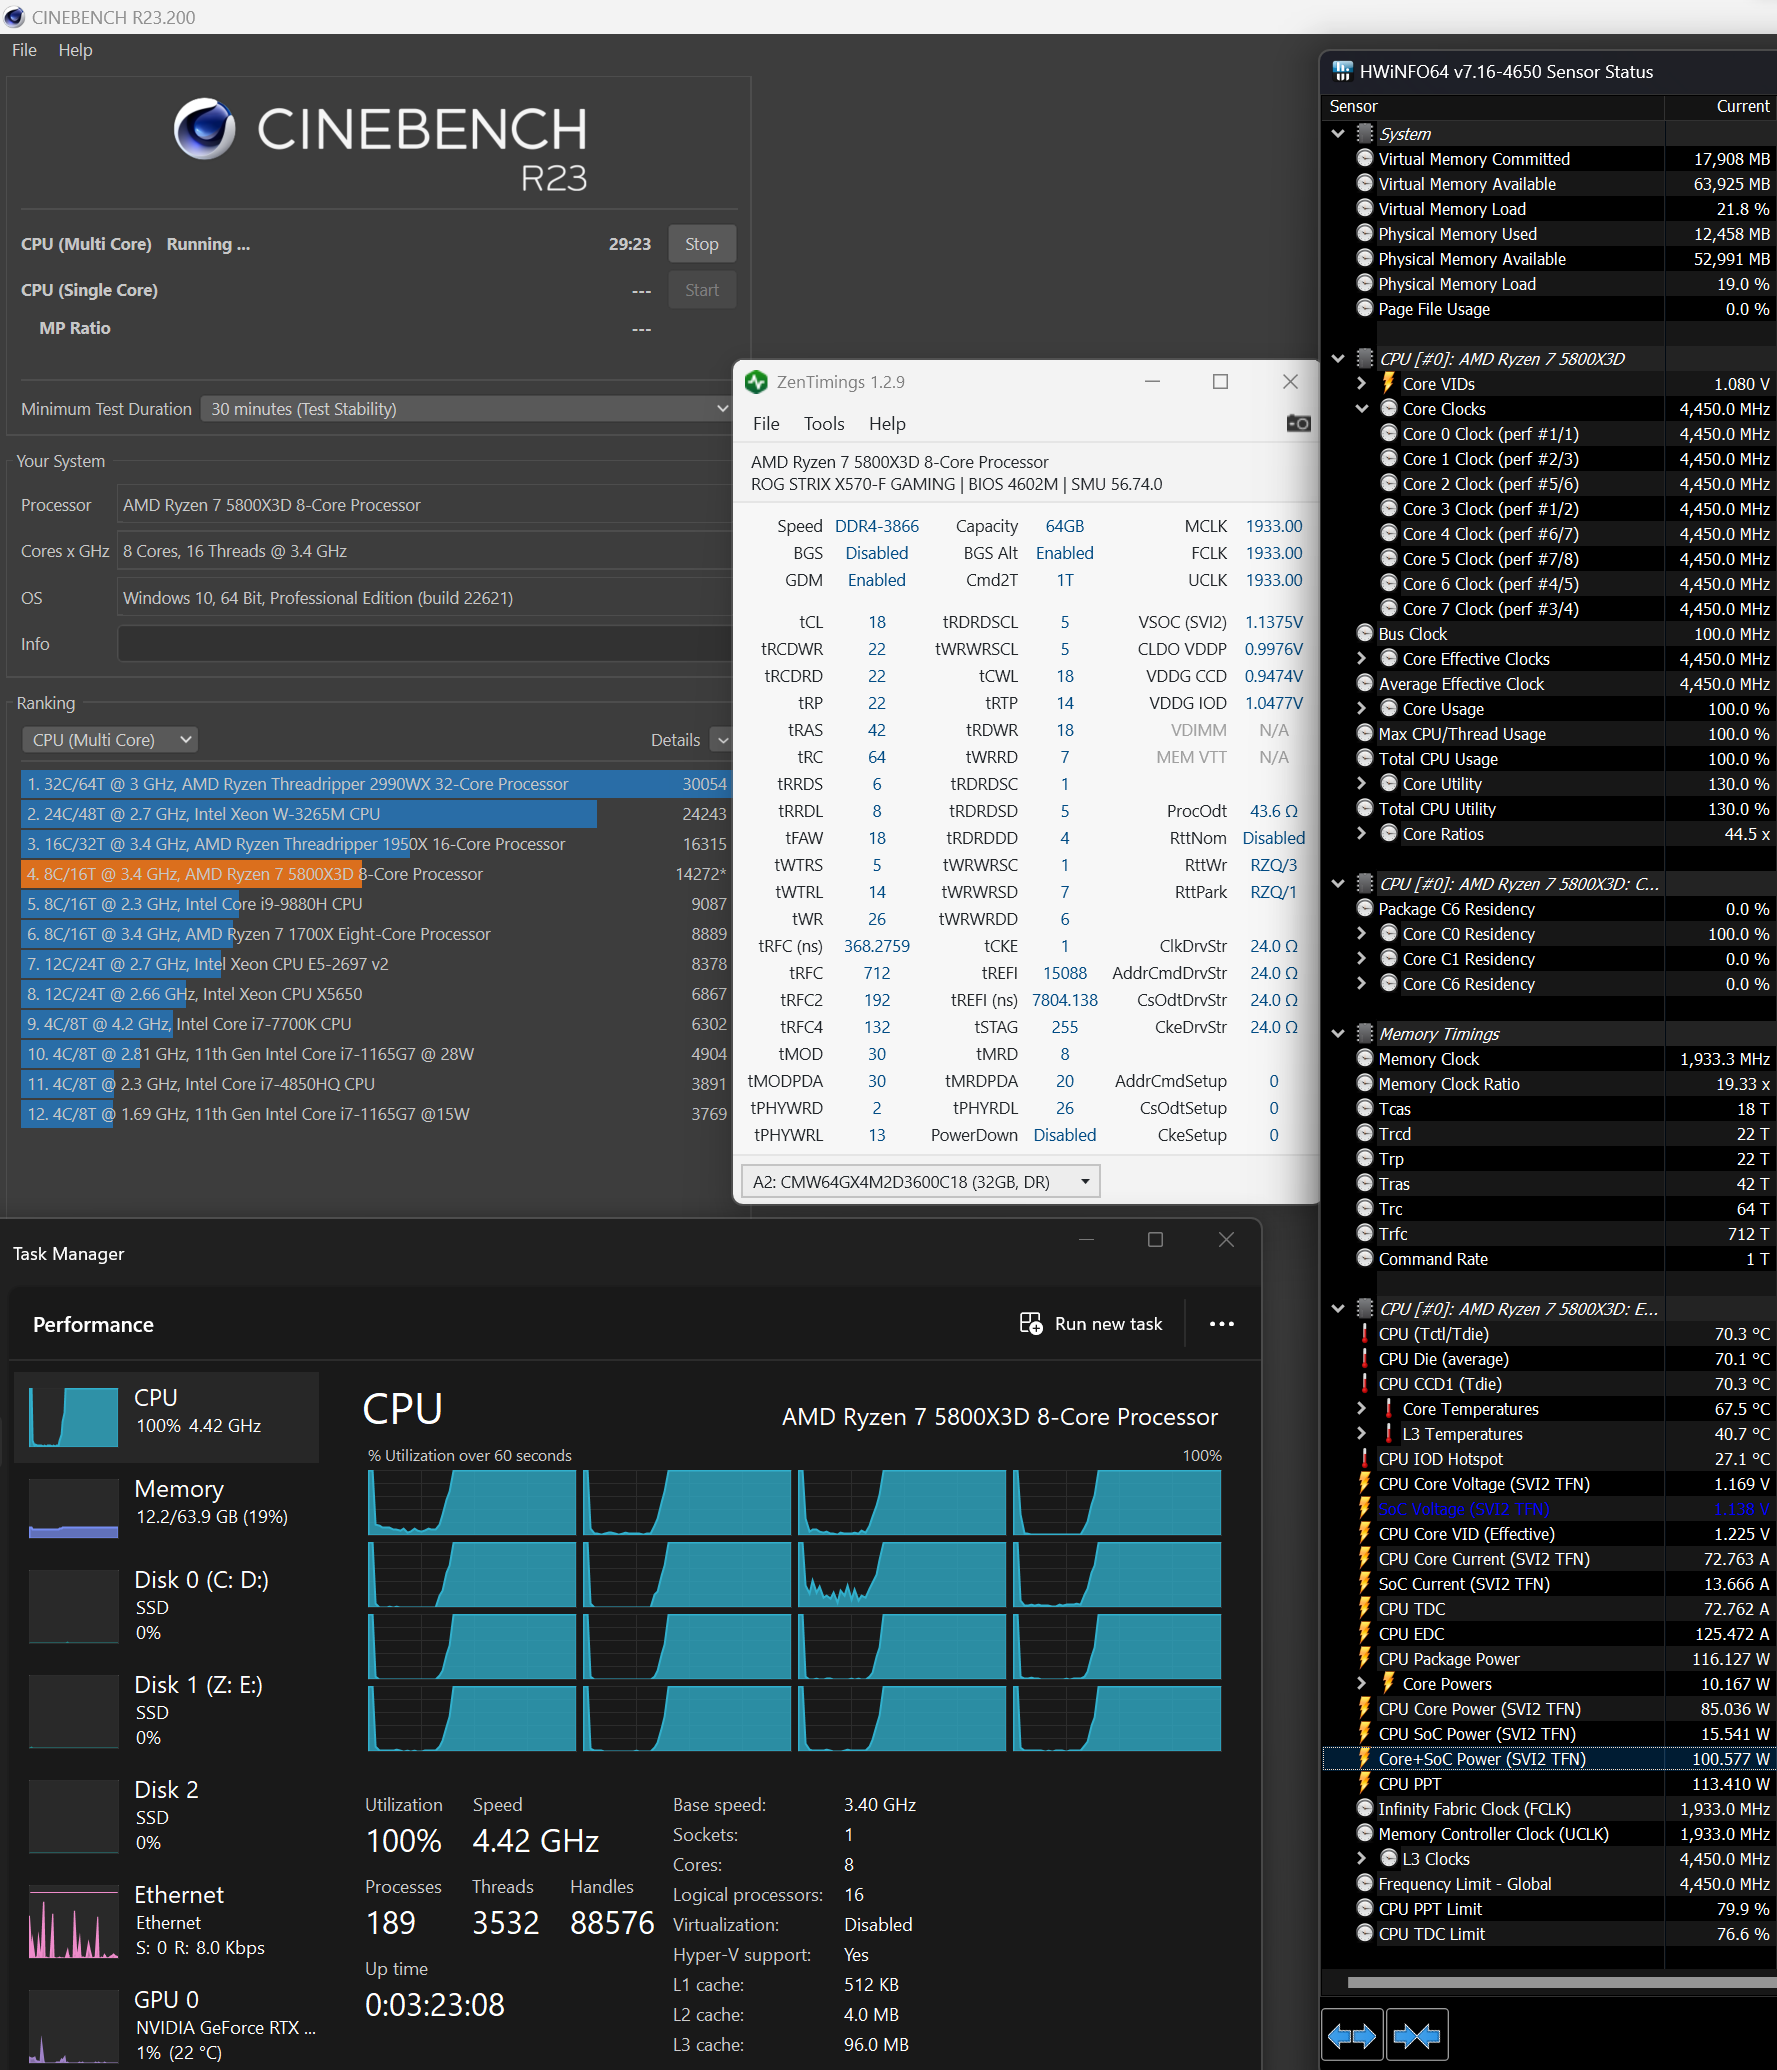Open the Minimum Test Duration dropdown
Viewport: 1777px width, 2070px height.
click(x=466, y=408)
